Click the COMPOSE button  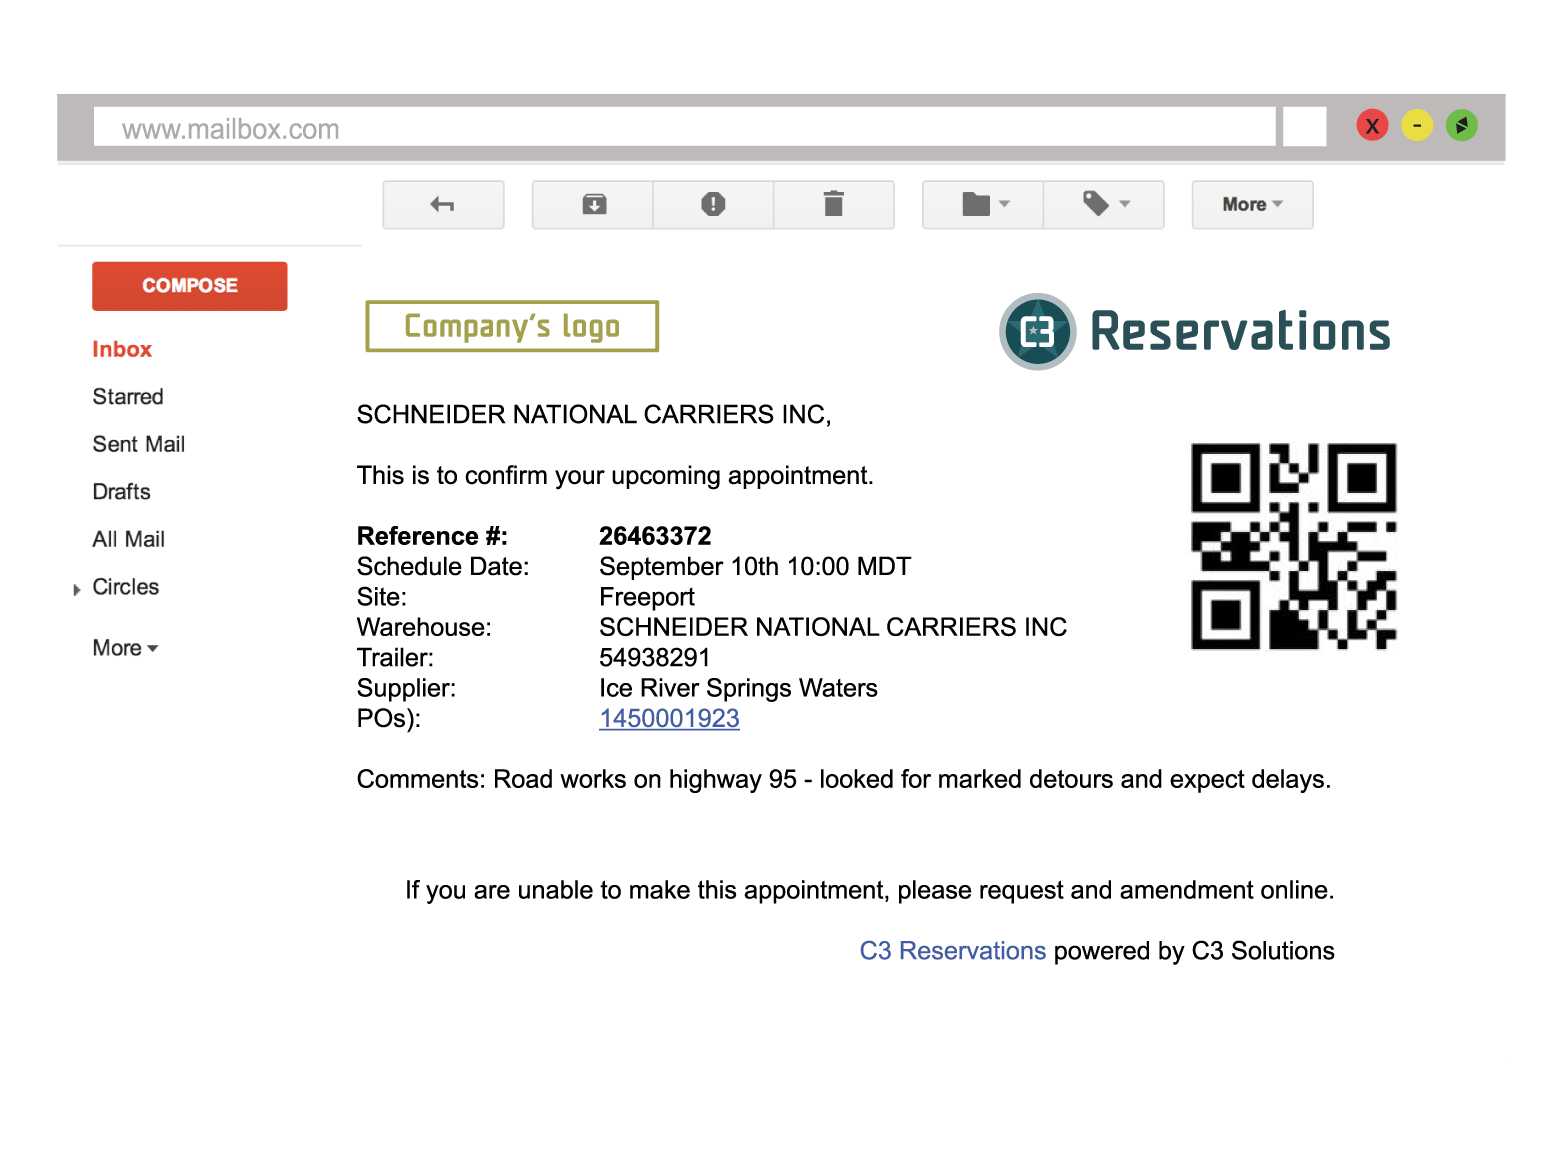pyautogui.click(x=190, y=286)
